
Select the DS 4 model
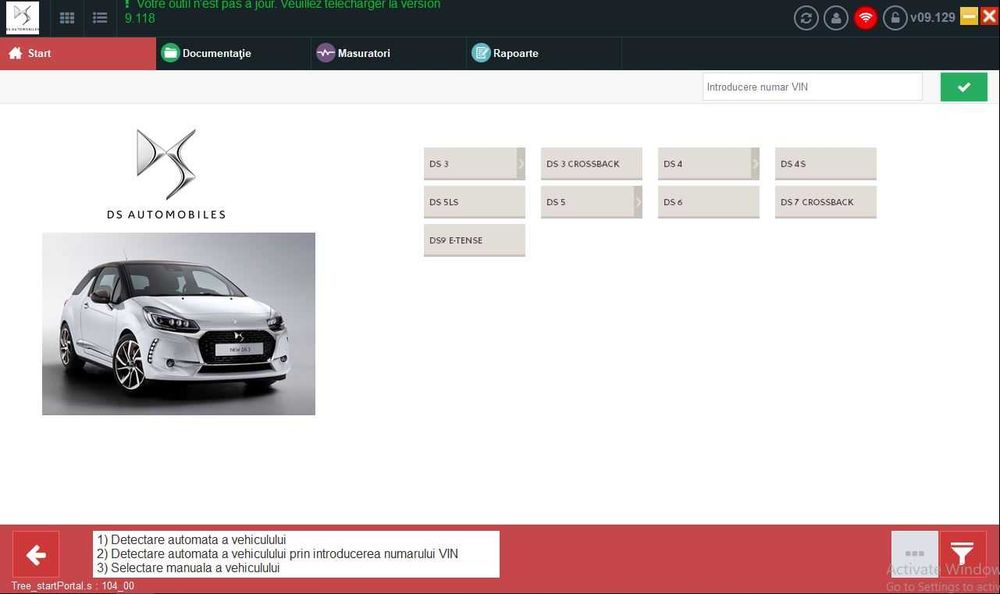(704, 163)
